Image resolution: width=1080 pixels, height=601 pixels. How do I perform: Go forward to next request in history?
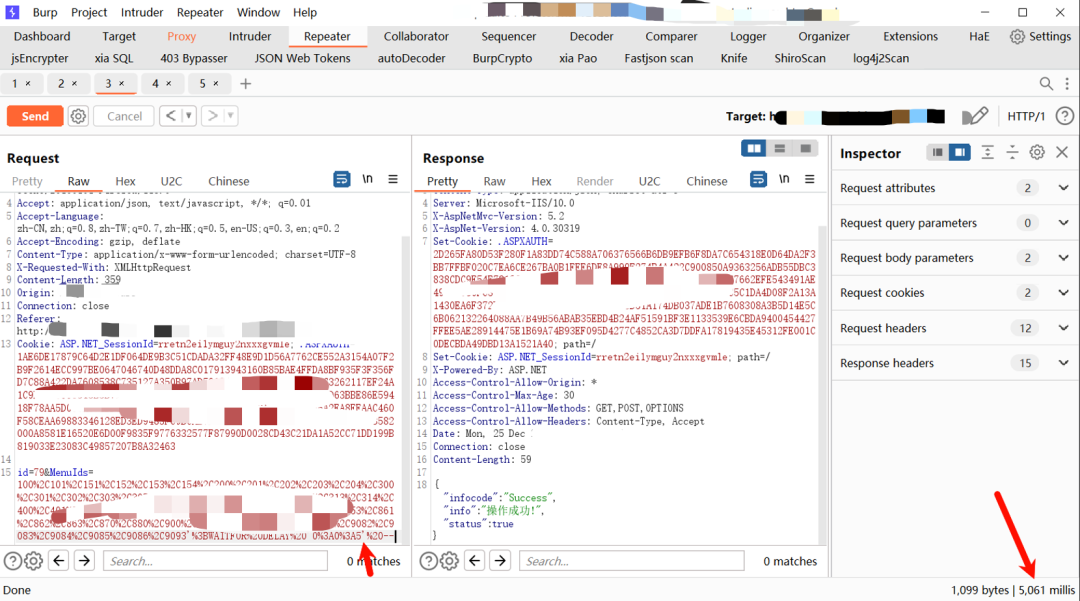pos(213,116)
